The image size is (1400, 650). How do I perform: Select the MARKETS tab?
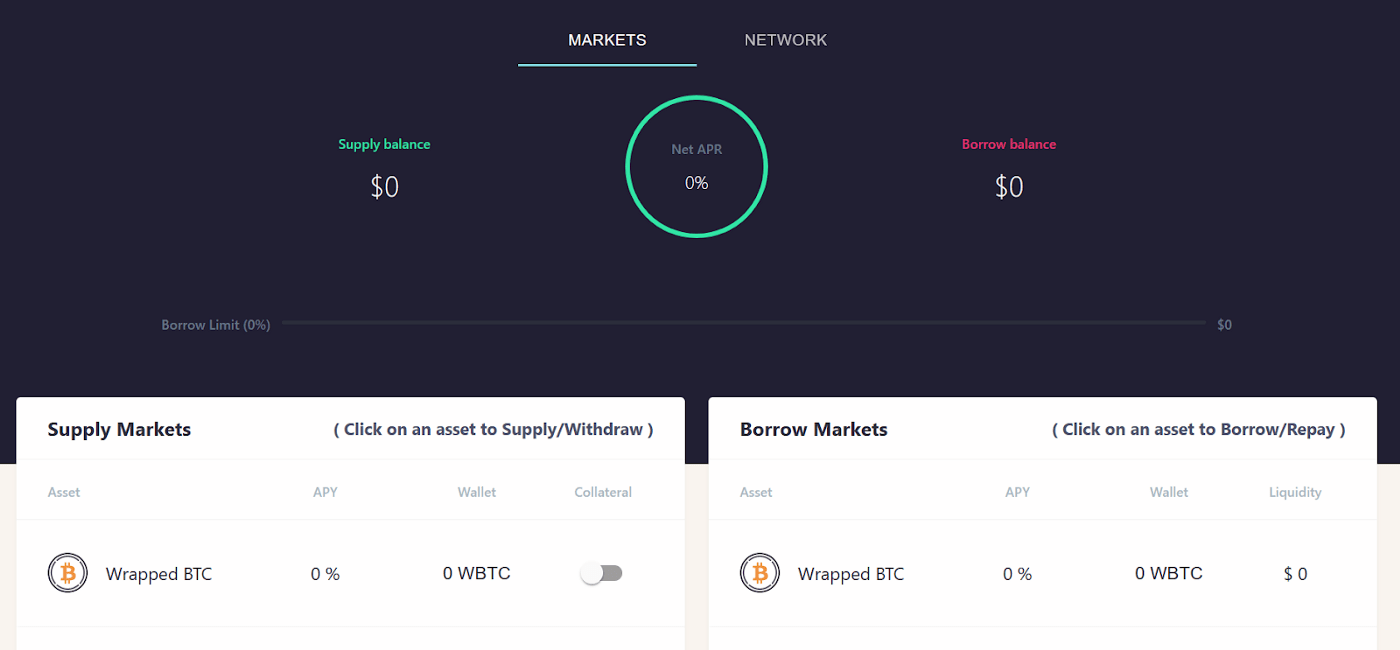point(607,40)
